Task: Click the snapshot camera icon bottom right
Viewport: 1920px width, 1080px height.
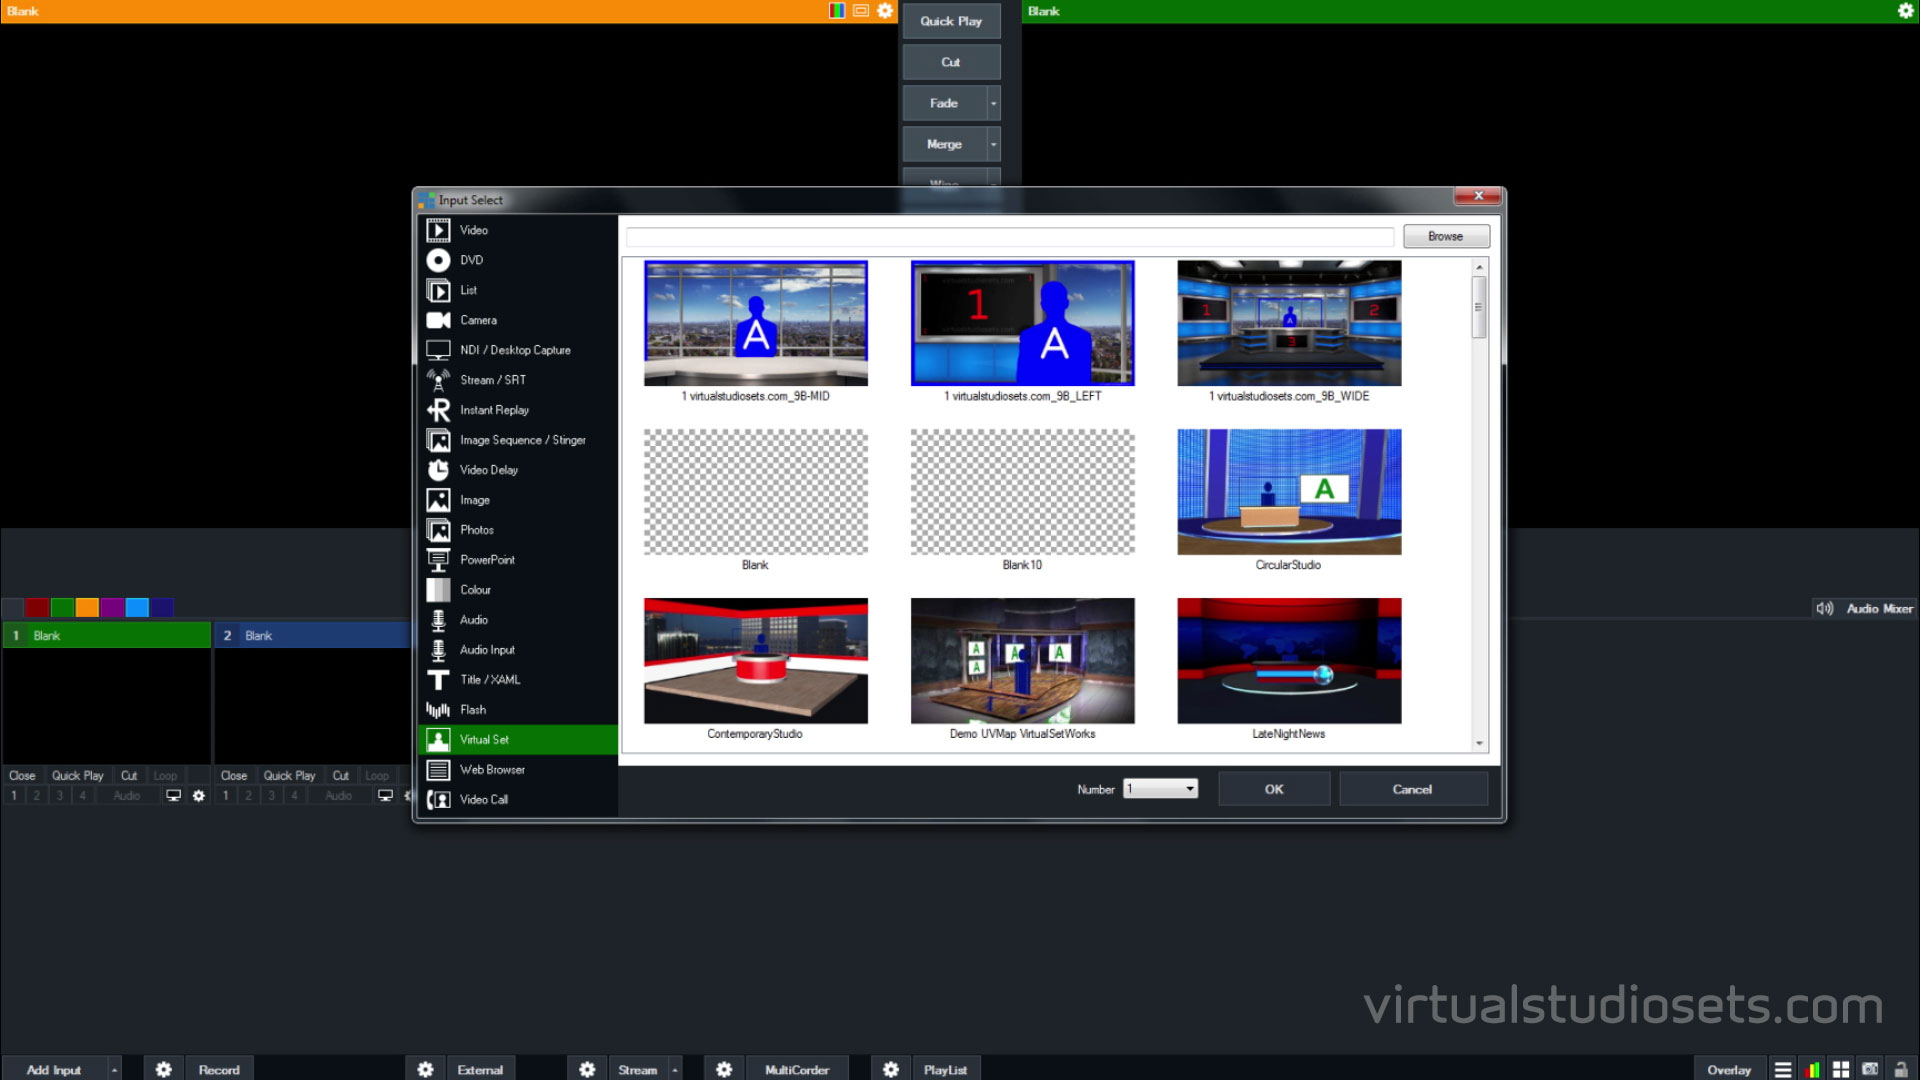Action: pos(1869,1068)
